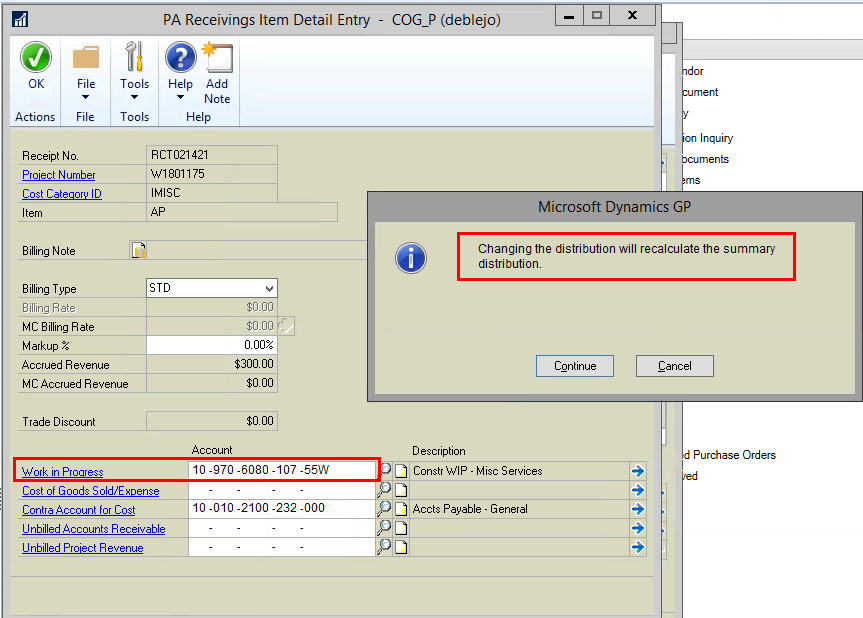863x618 pixels.
Task: Click lookup magnifier for Work in Progress account
Action: click(x=385, y=471)
